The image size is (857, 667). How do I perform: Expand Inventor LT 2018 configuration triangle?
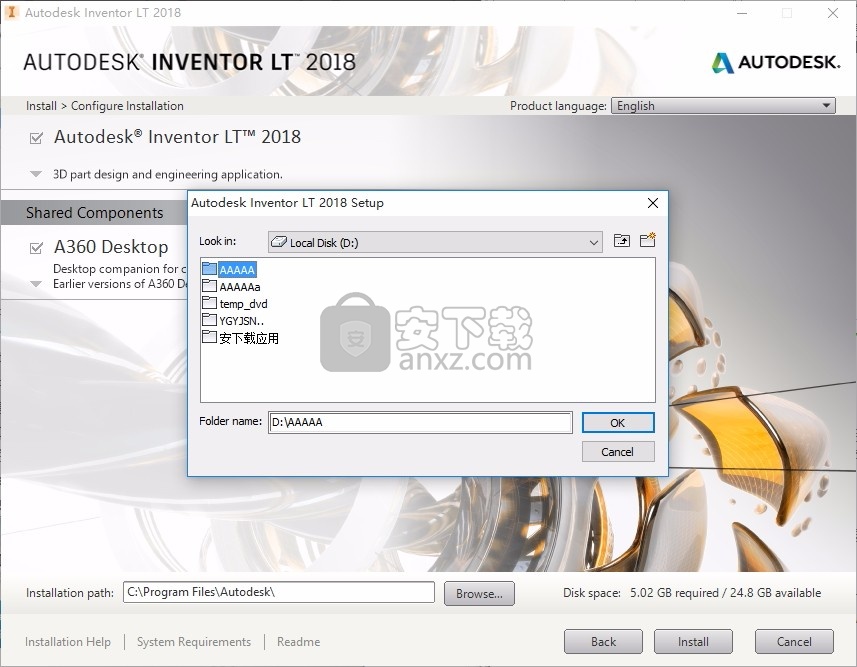(36, 174)
